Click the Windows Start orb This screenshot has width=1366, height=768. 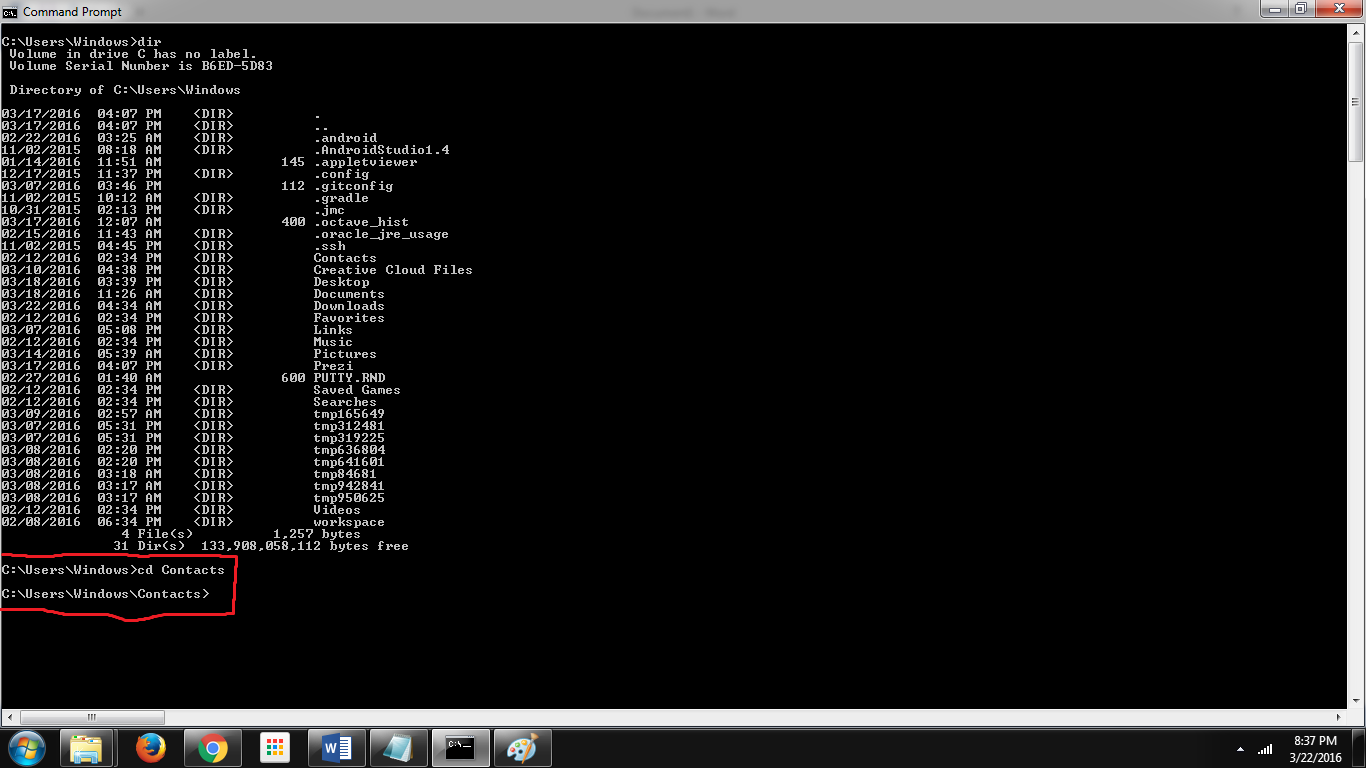25,747
